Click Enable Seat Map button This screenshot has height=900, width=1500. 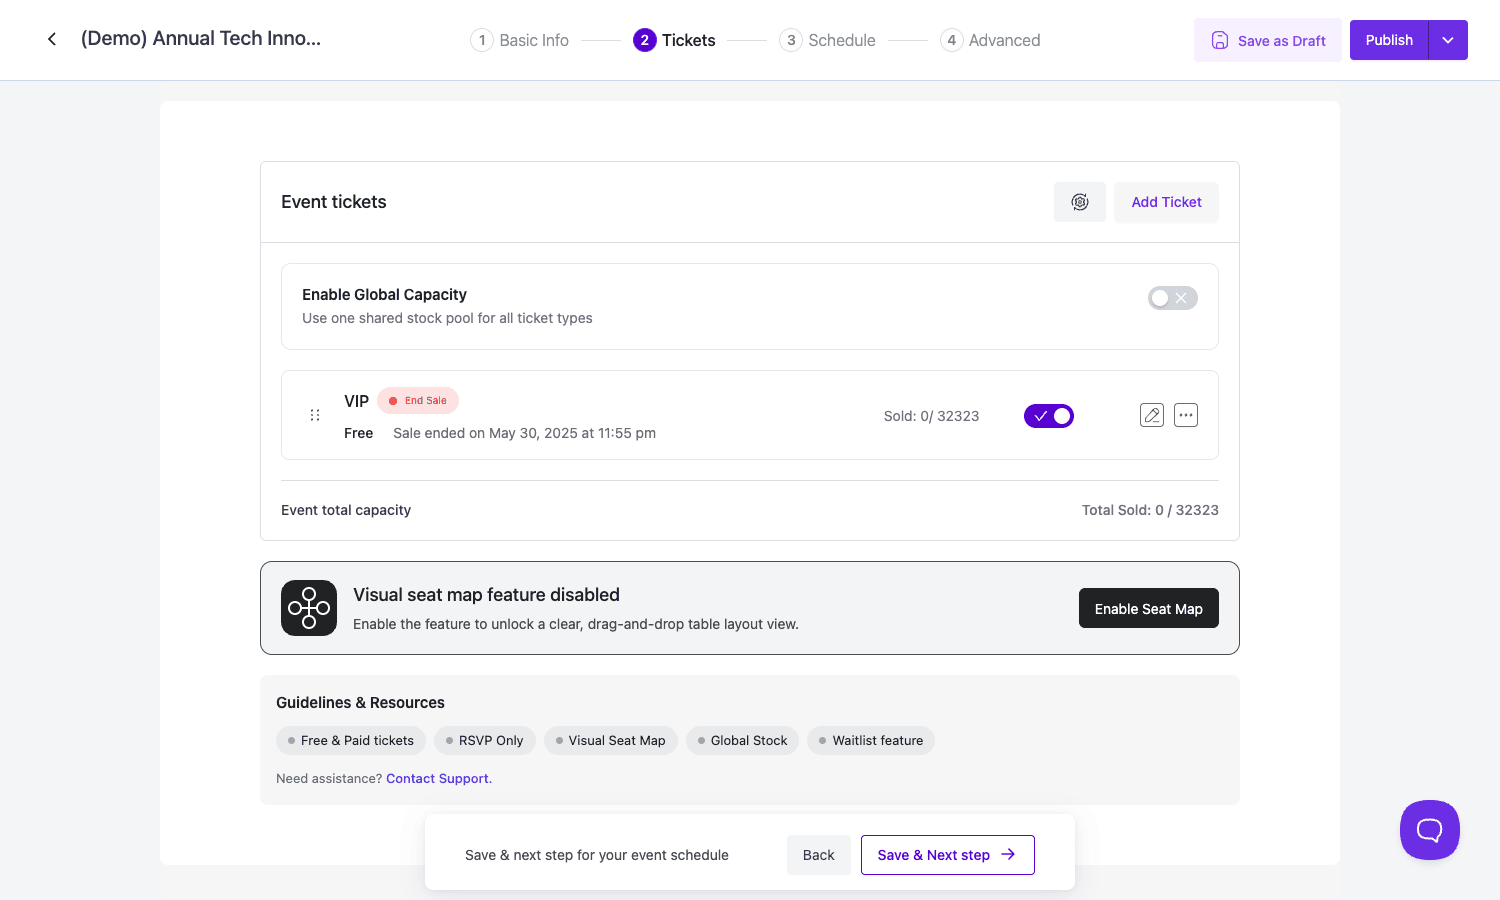pos(1149,608)
